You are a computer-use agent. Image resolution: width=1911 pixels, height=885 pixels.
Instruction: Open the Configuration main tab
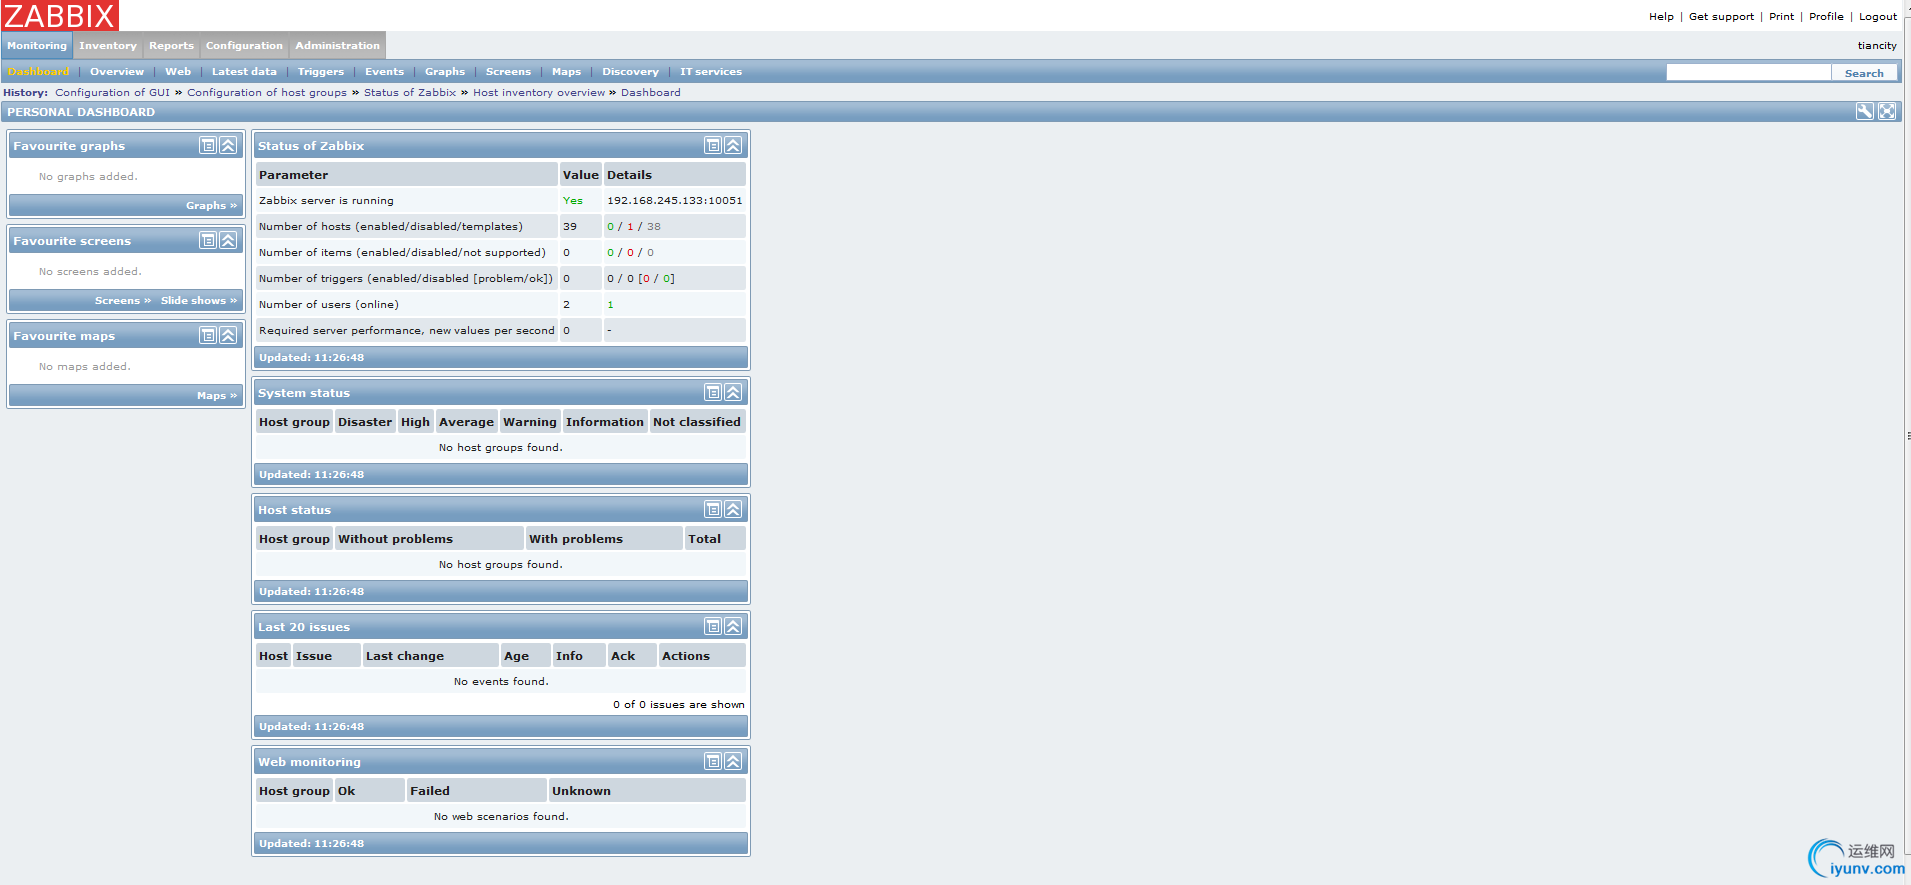pyautogui.click(x=244, y=46)
